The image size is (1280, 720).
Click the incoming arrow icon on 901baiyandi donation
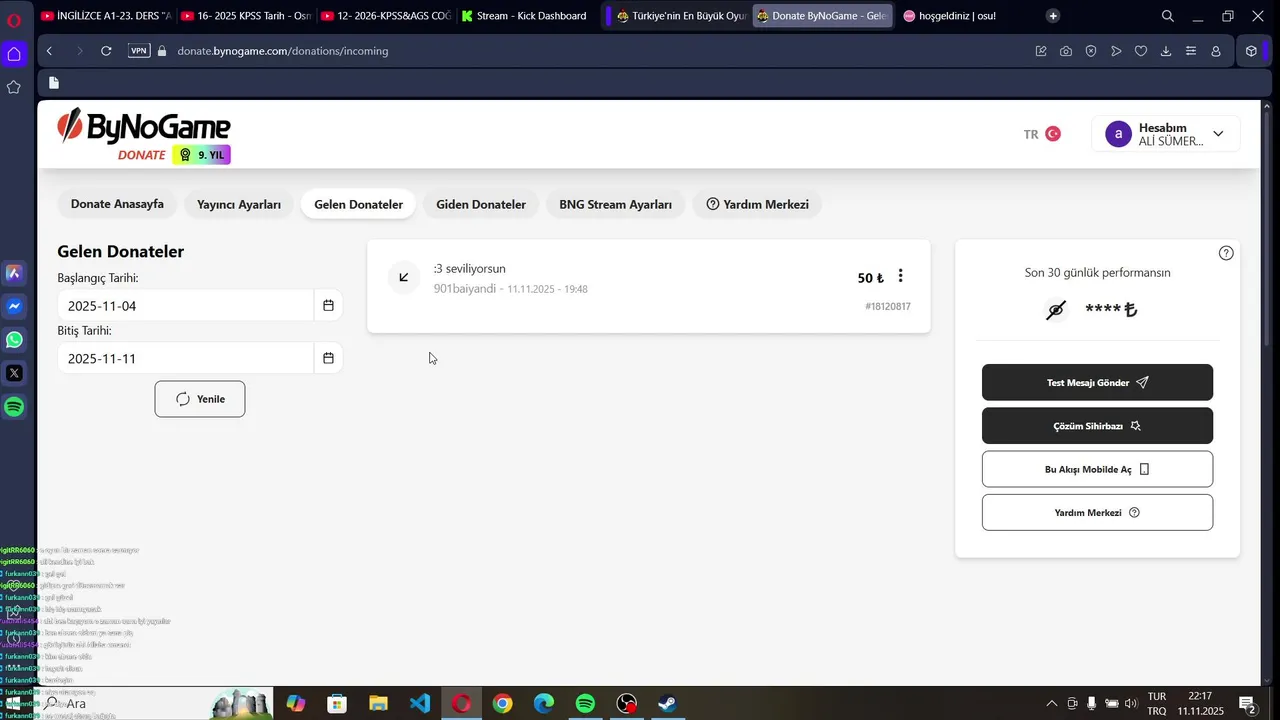(404, 277)
